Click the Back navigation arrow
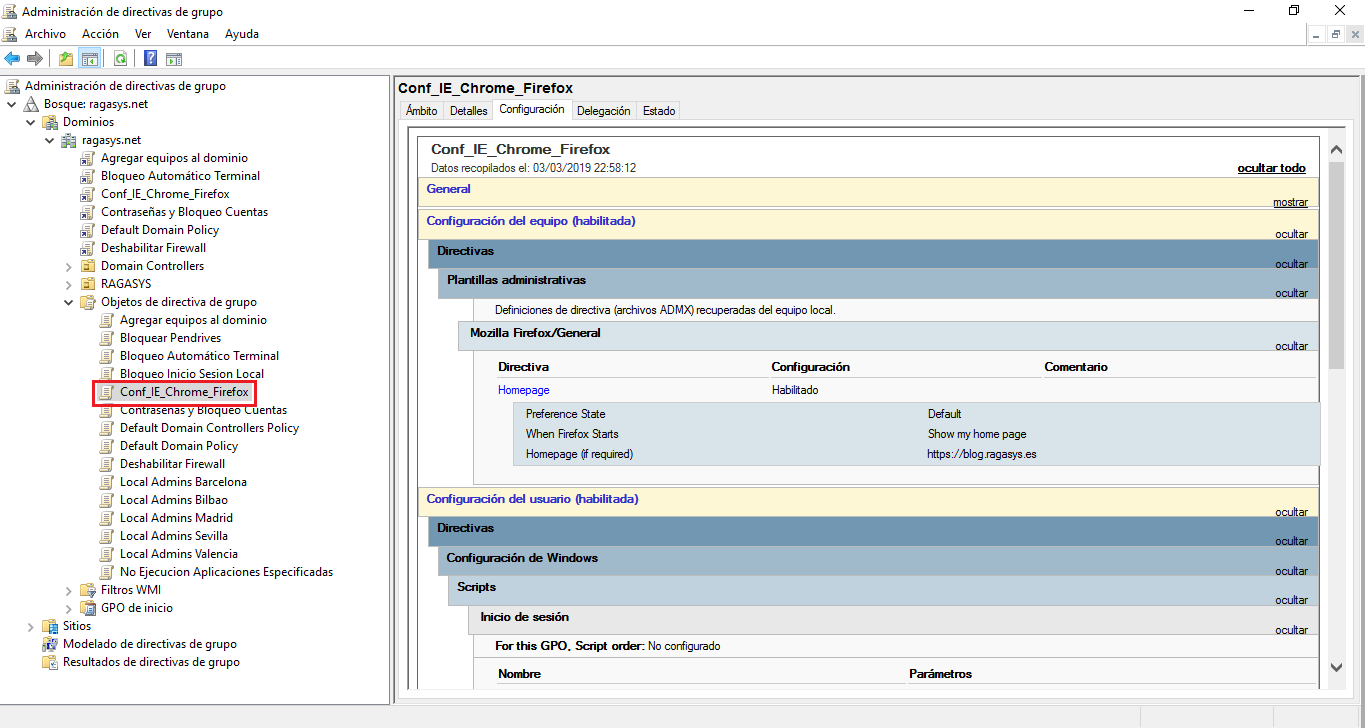1365x728 pixels. 12,58
